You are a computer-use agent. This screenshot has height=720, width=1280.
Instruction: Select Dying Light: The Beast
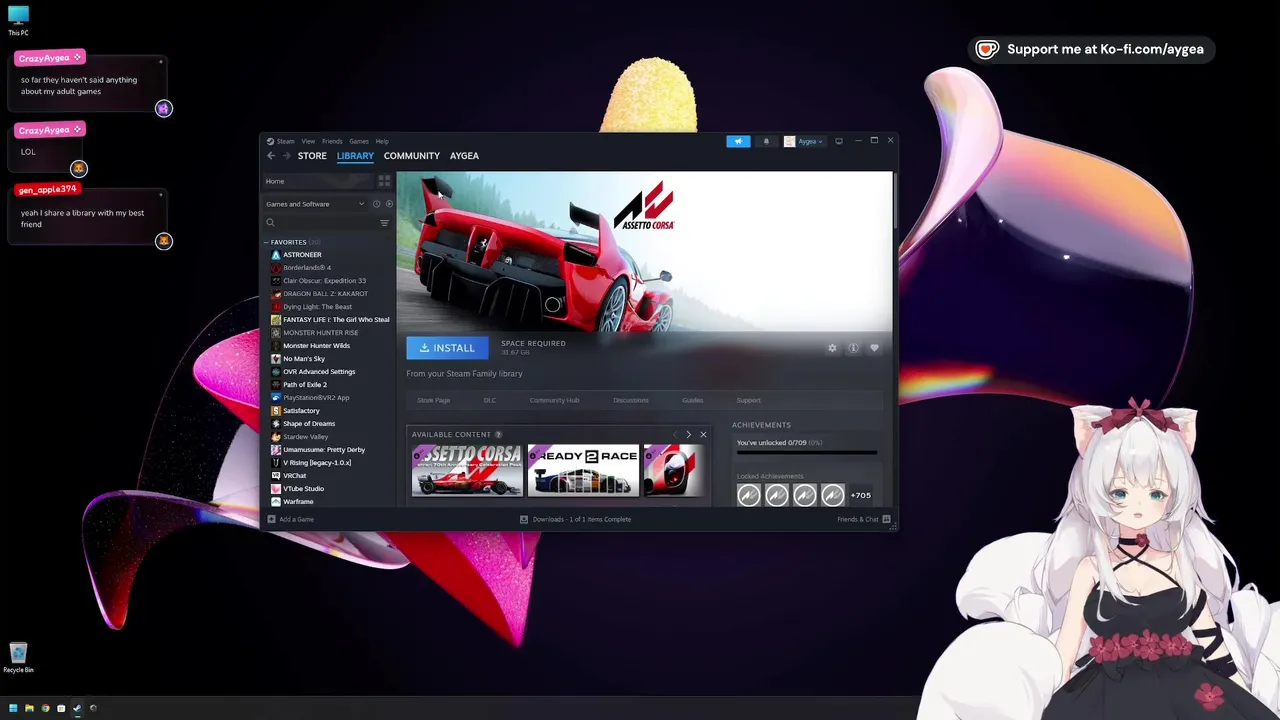317,307
